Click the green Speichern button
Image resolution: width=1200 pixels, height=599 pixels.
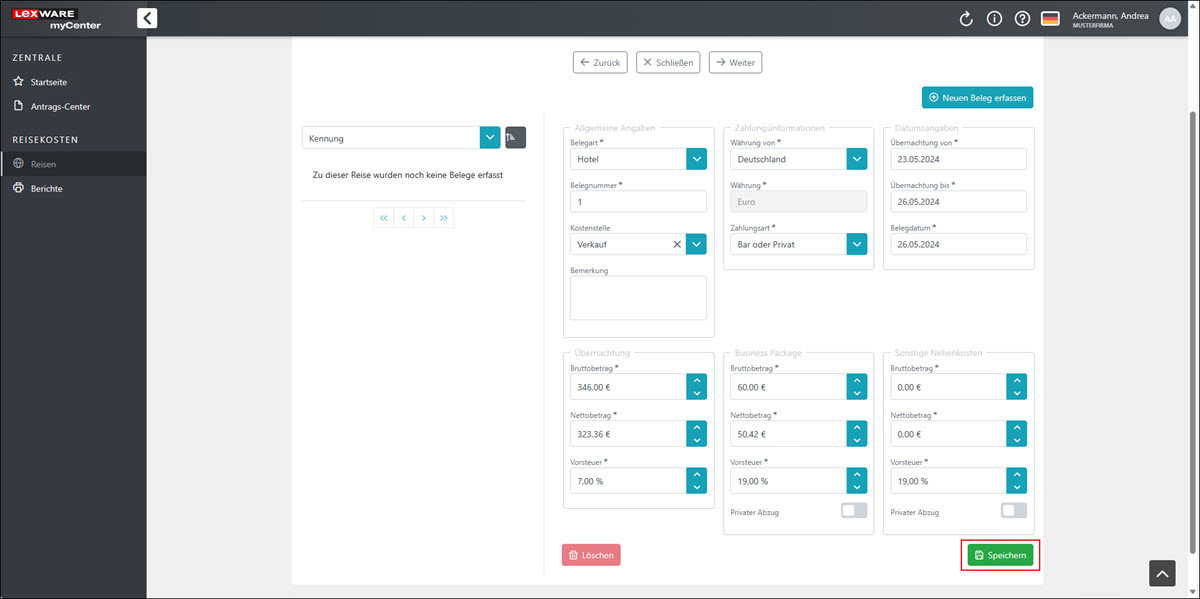coord(1000,555)
